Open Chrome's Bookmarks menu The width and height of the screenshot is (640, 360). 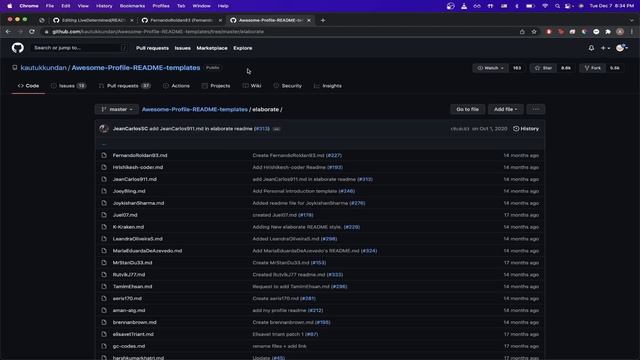(x=132, y=6)
